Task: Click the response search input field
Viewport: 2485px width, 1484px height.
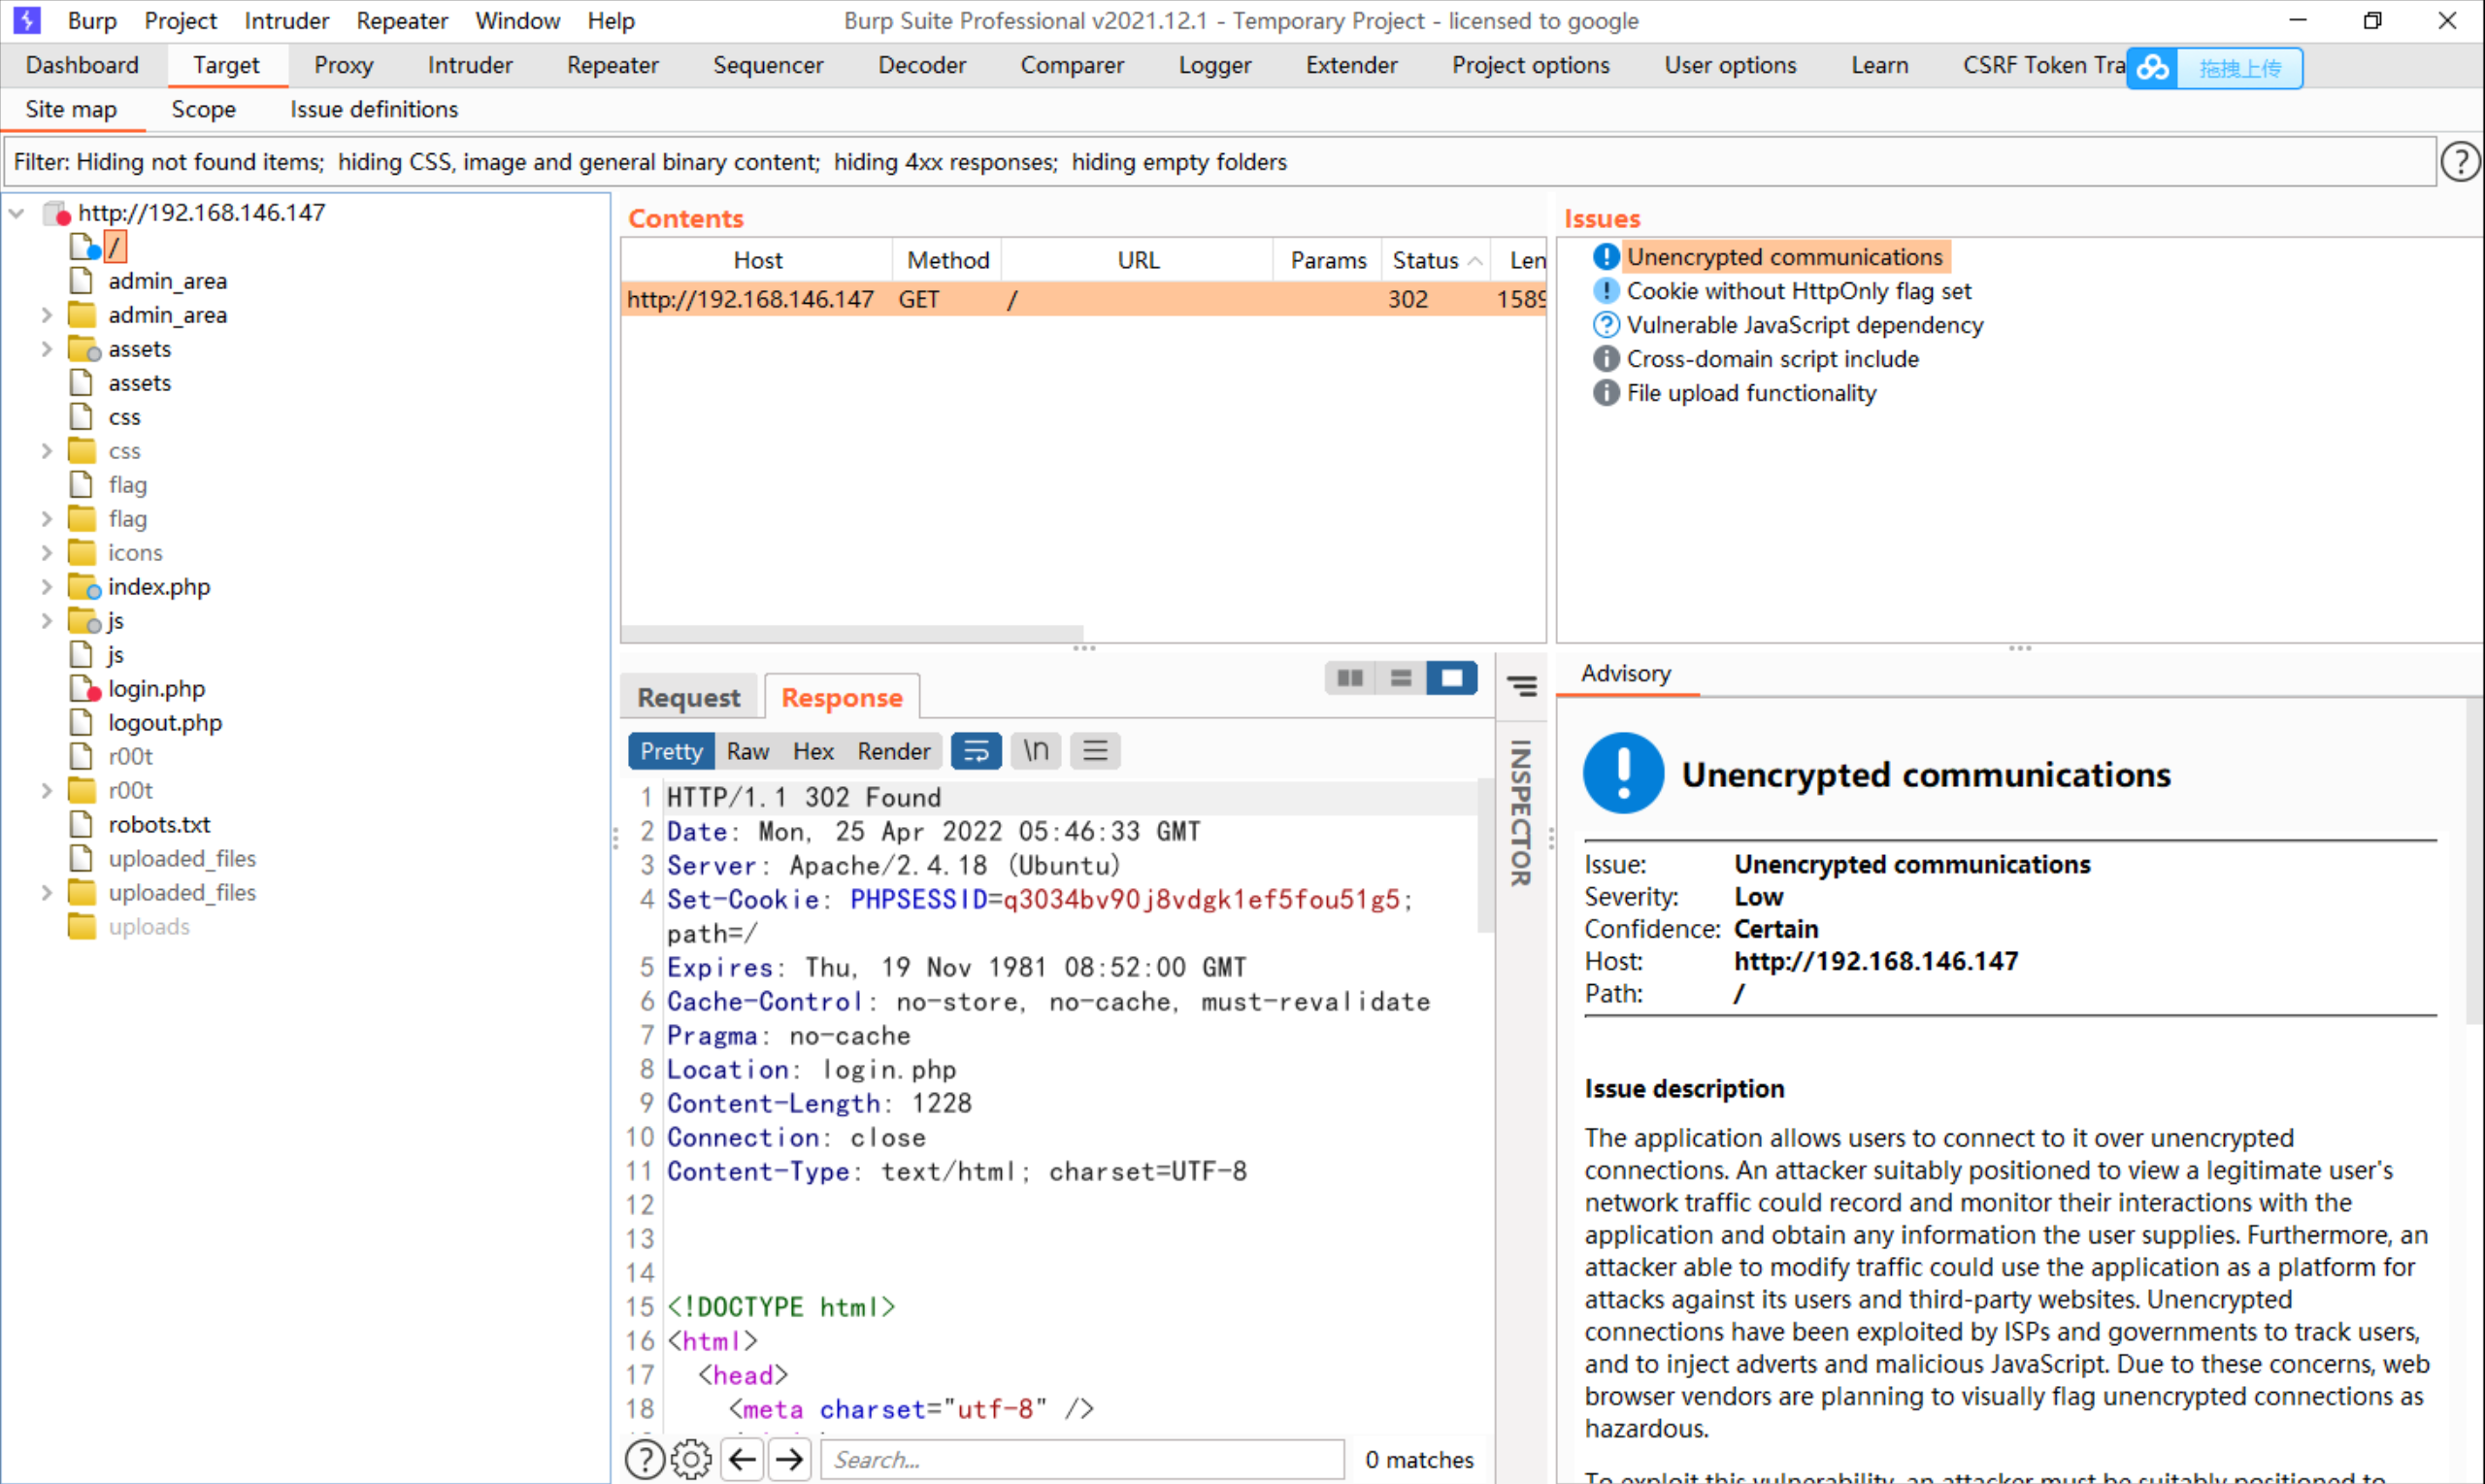Action: (1081, 1459)
